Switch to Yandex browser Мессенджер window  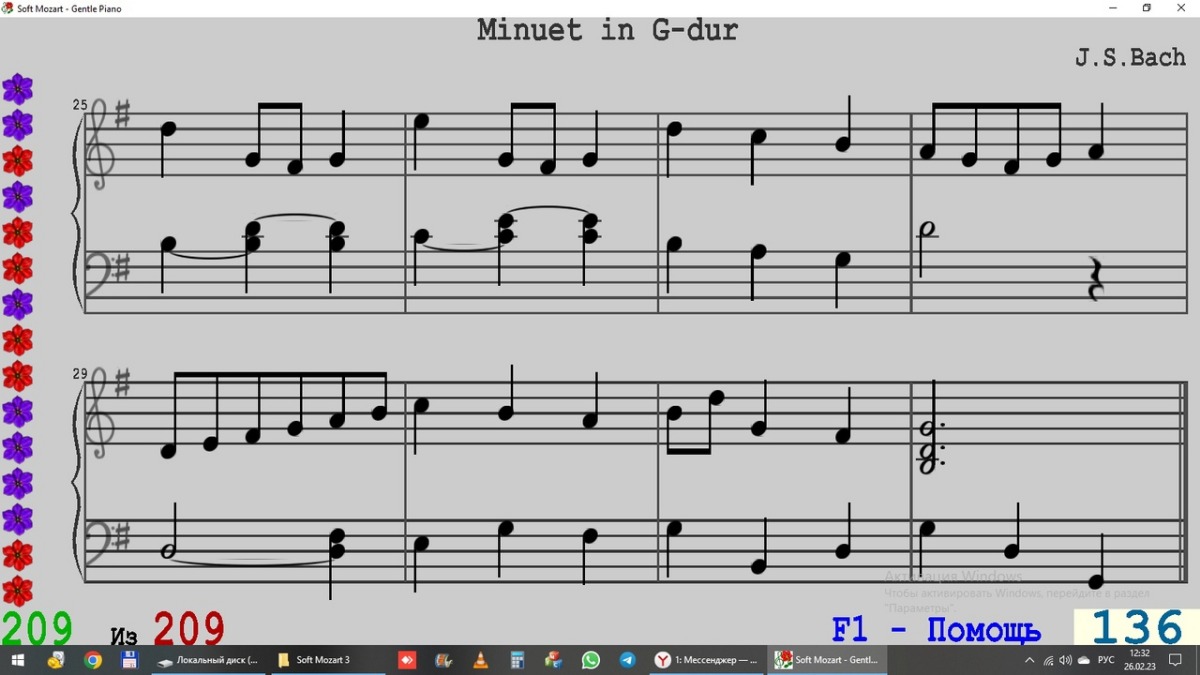707,660
